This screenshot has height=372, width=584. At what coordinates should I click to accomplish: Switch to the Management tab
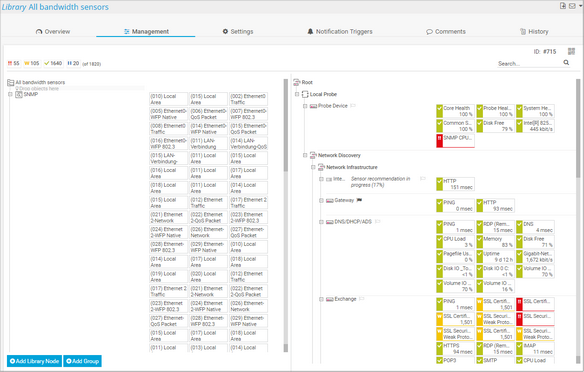tap(146, 32)
